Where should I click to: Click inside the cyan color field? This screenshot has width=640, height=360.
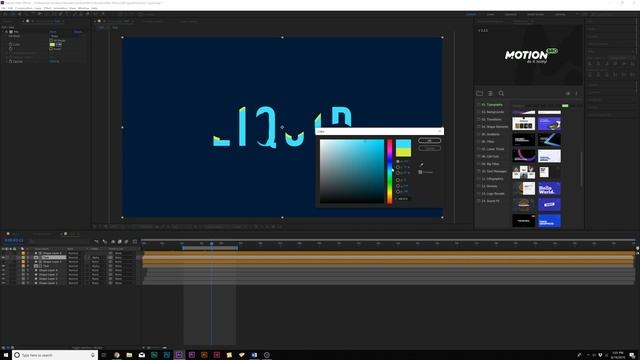[352, 171]
